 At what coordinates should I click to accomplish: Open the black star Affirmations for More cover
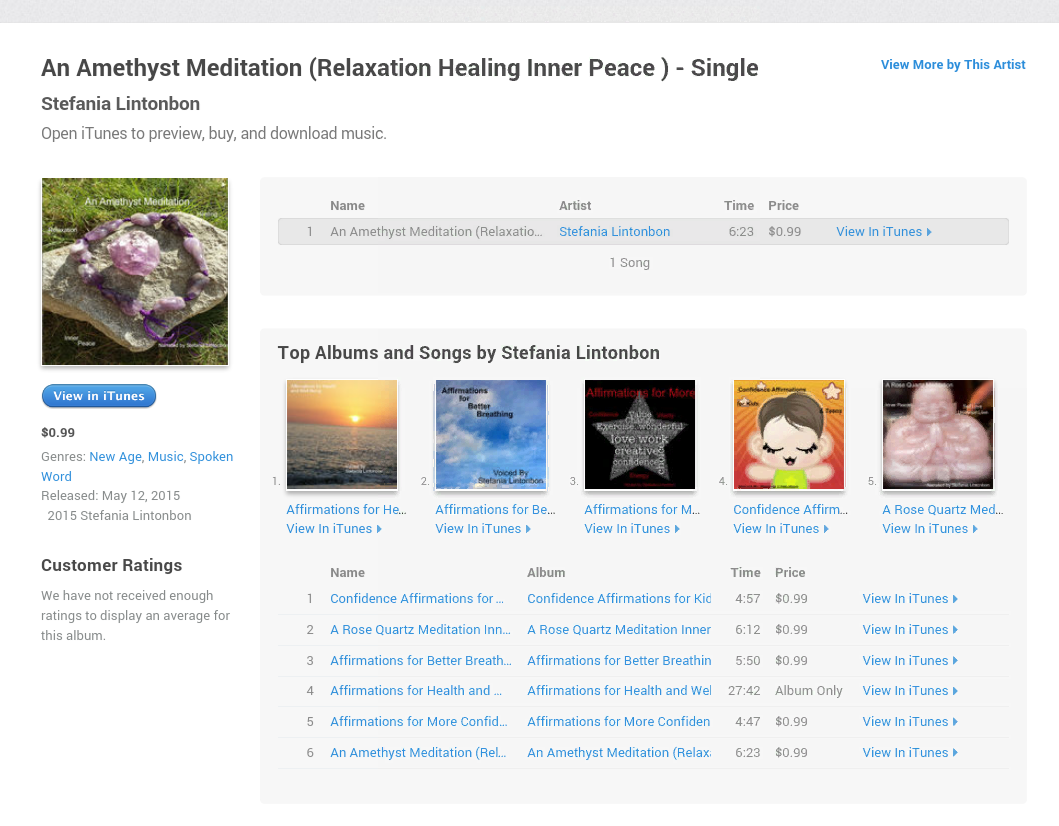click(x=640, y=435)
